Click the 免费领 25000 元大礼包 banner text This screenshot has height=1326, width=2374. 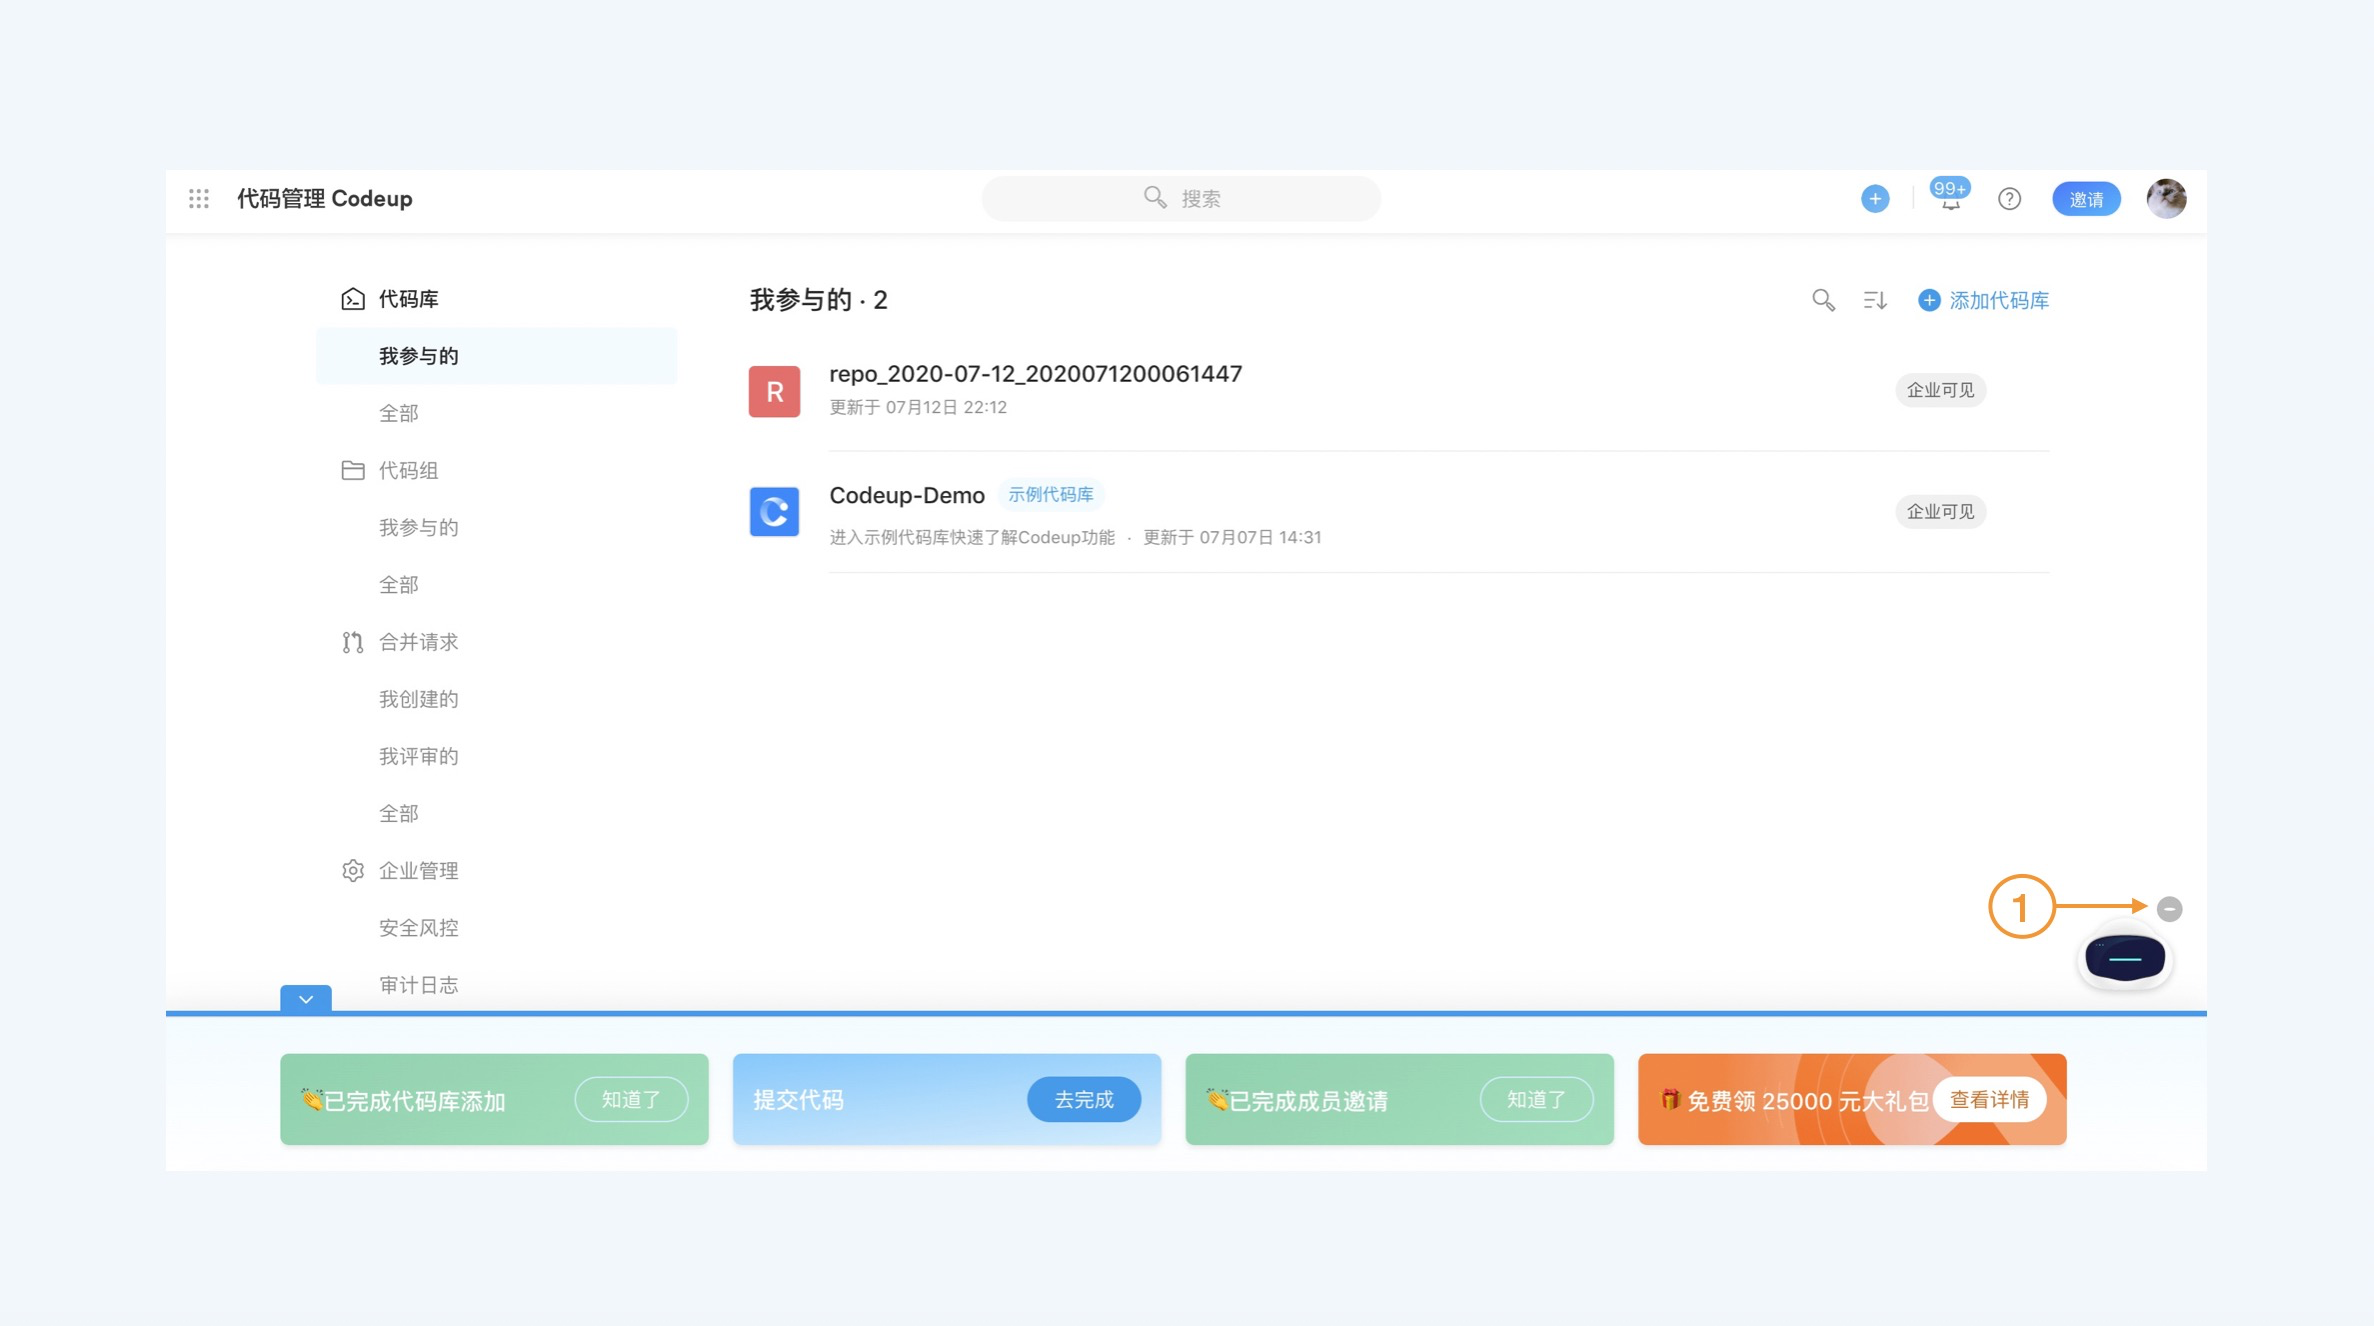(1807, 1101)
